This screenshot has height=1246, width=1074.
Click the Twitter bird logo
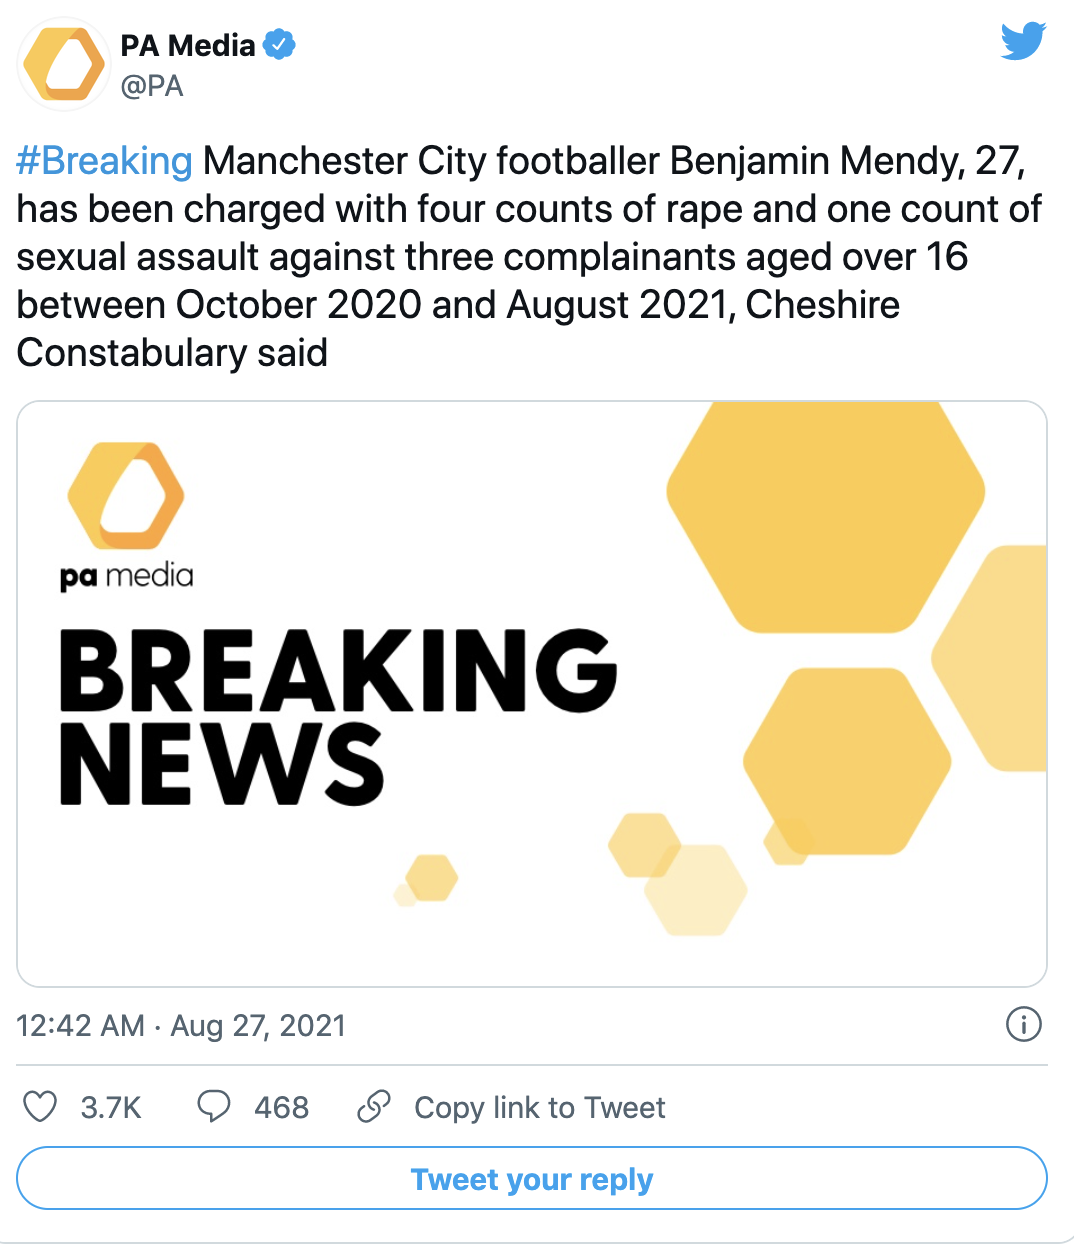point(1023,42)
